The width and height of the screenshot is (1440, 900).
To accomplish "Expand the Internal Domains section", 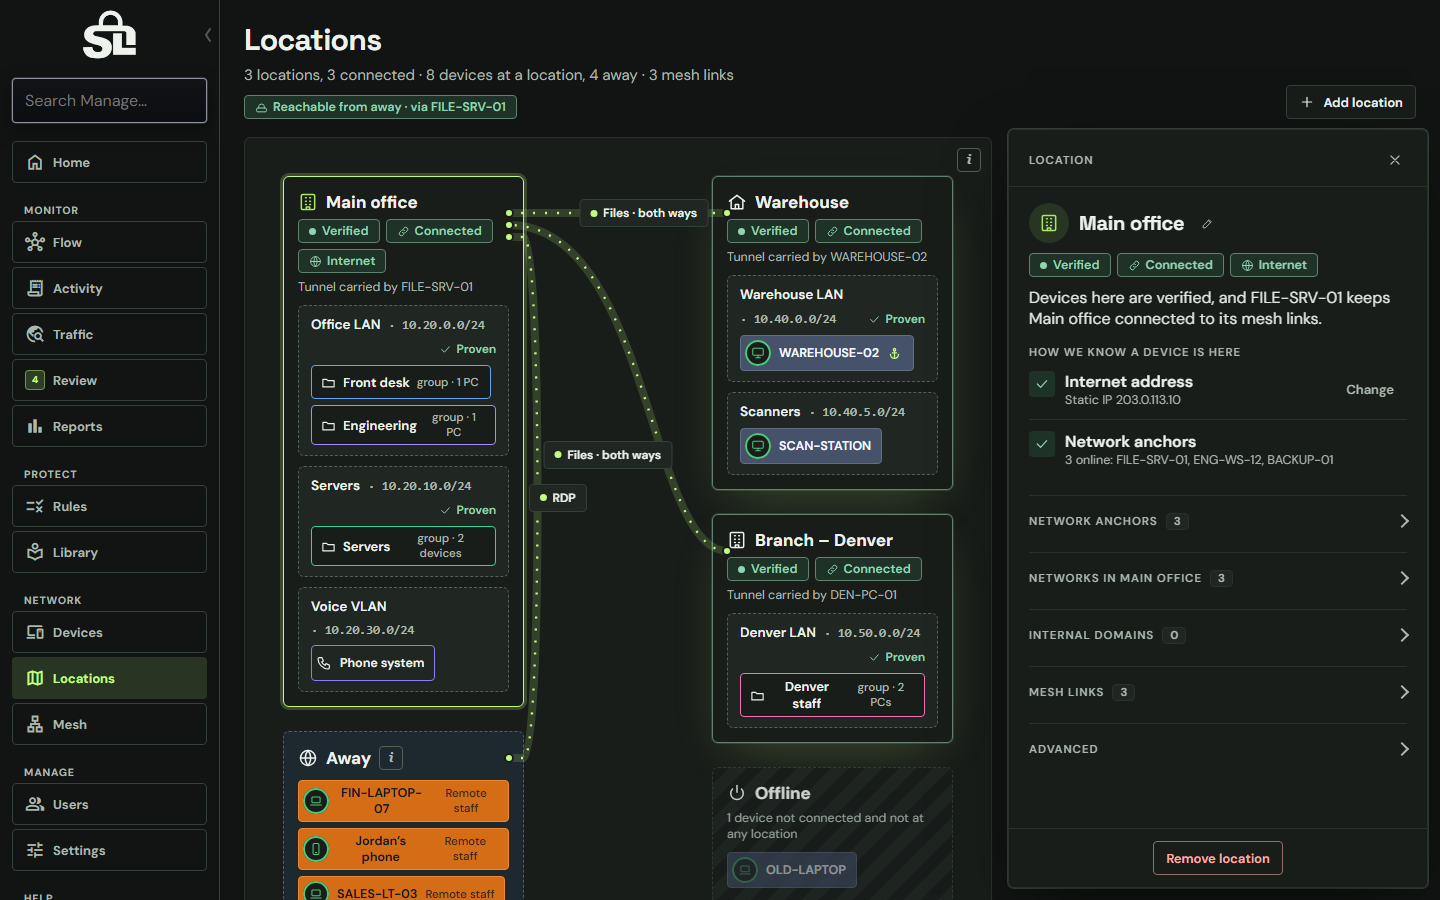I will (1218, 635).
